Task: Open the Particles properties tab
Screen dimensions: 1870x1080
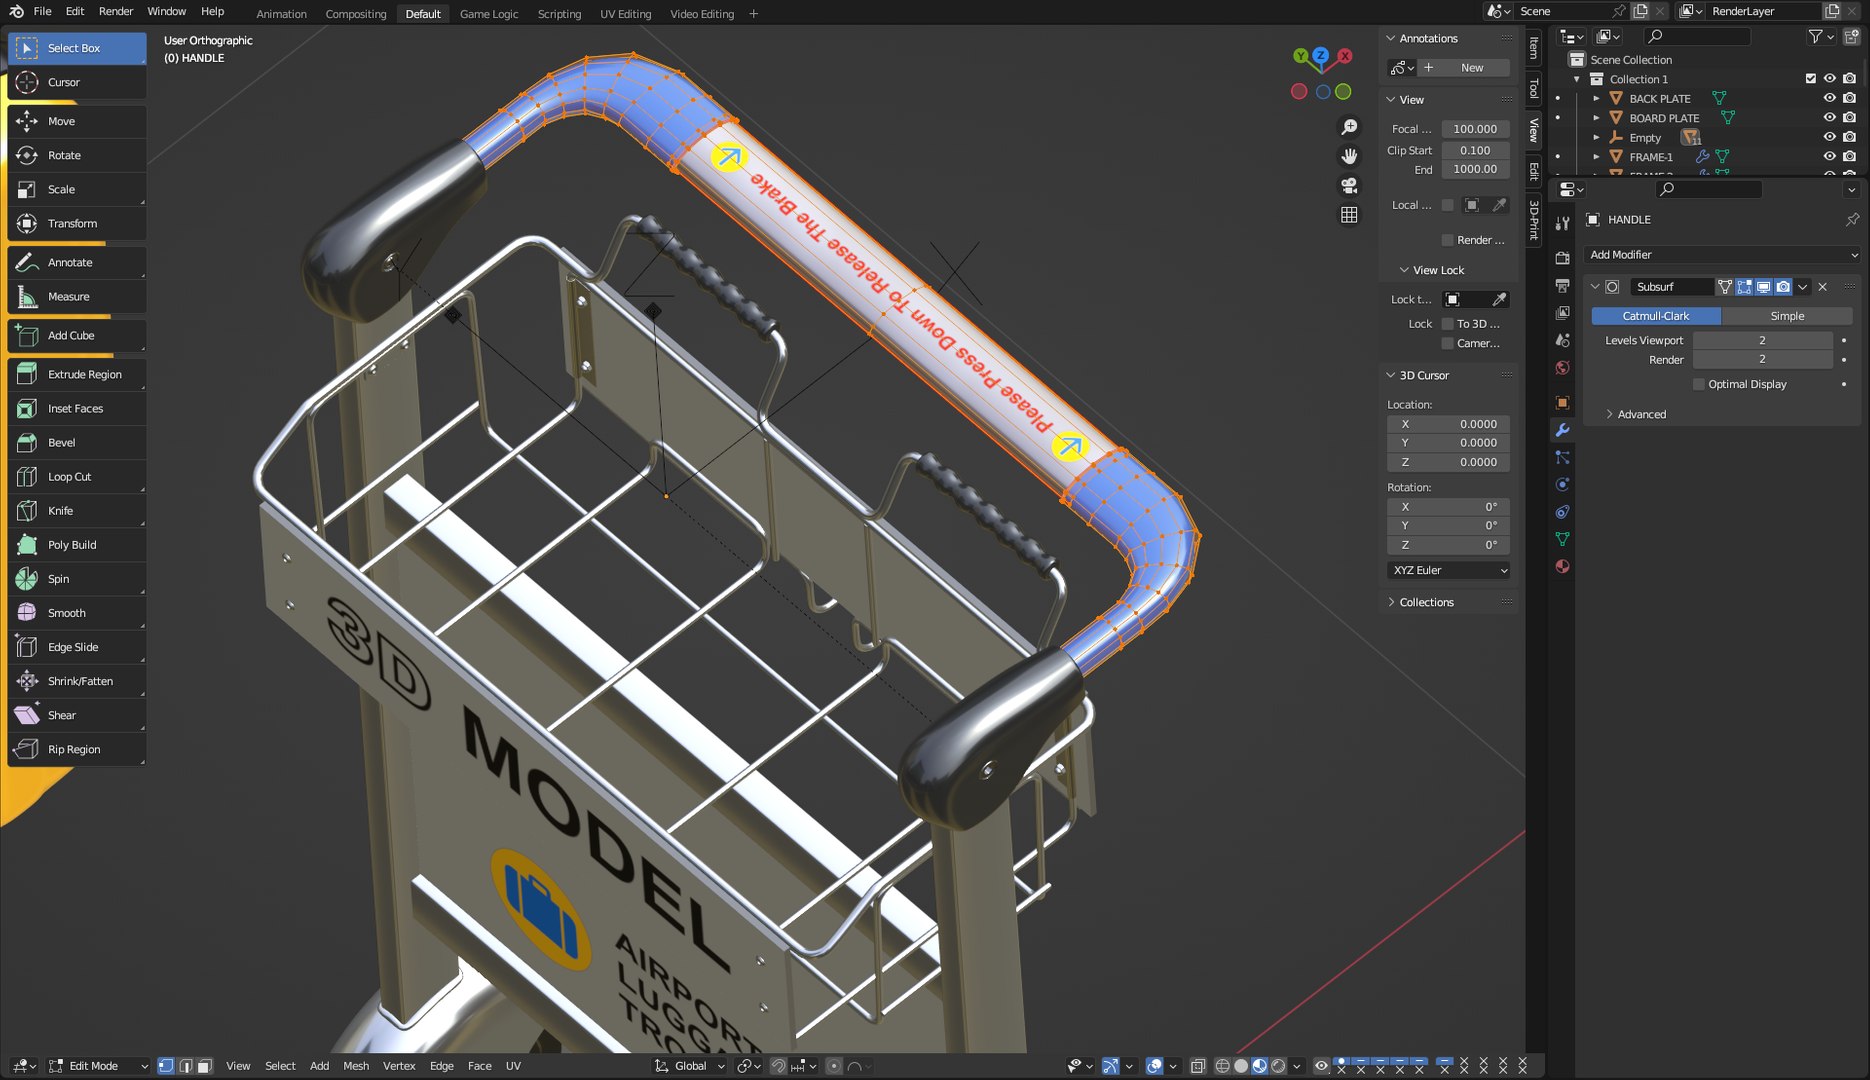Action: point(1562,457)
